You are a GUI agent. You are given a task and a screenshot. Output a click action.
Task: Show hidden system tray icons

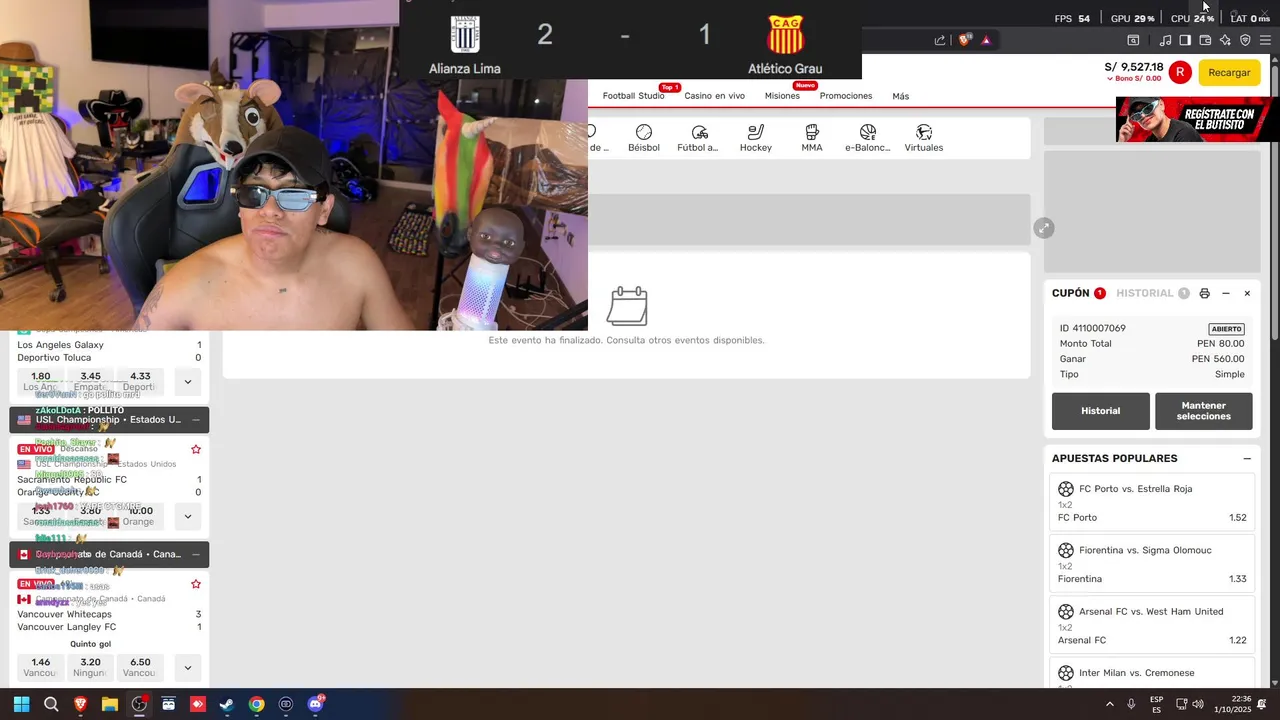[1109, 704]
